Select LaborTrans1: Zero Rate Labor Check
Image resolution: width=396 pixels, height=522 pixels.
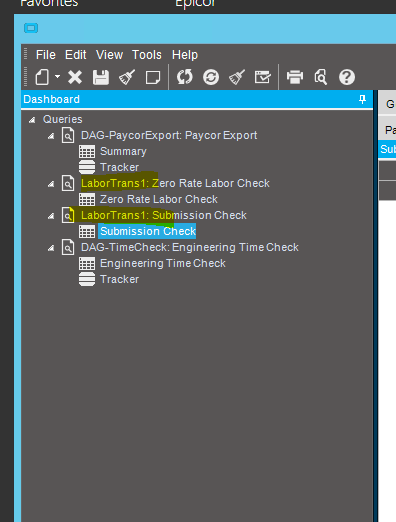tap(175, 183)
